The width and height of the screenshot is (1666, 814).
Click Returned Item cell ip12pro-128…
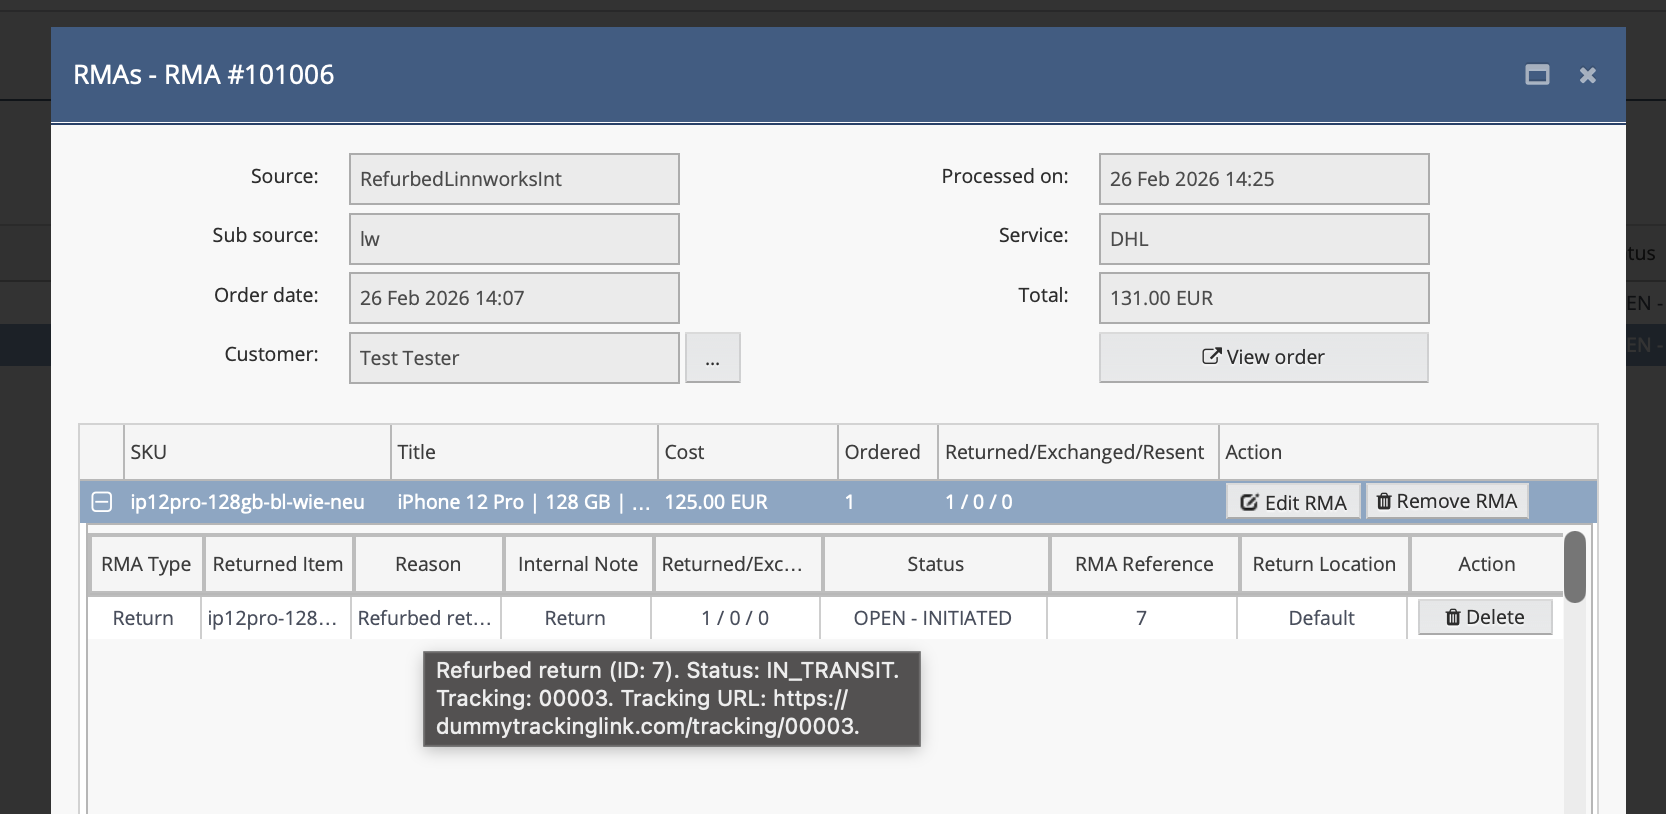pyautogui.click(x=276, y=618)
